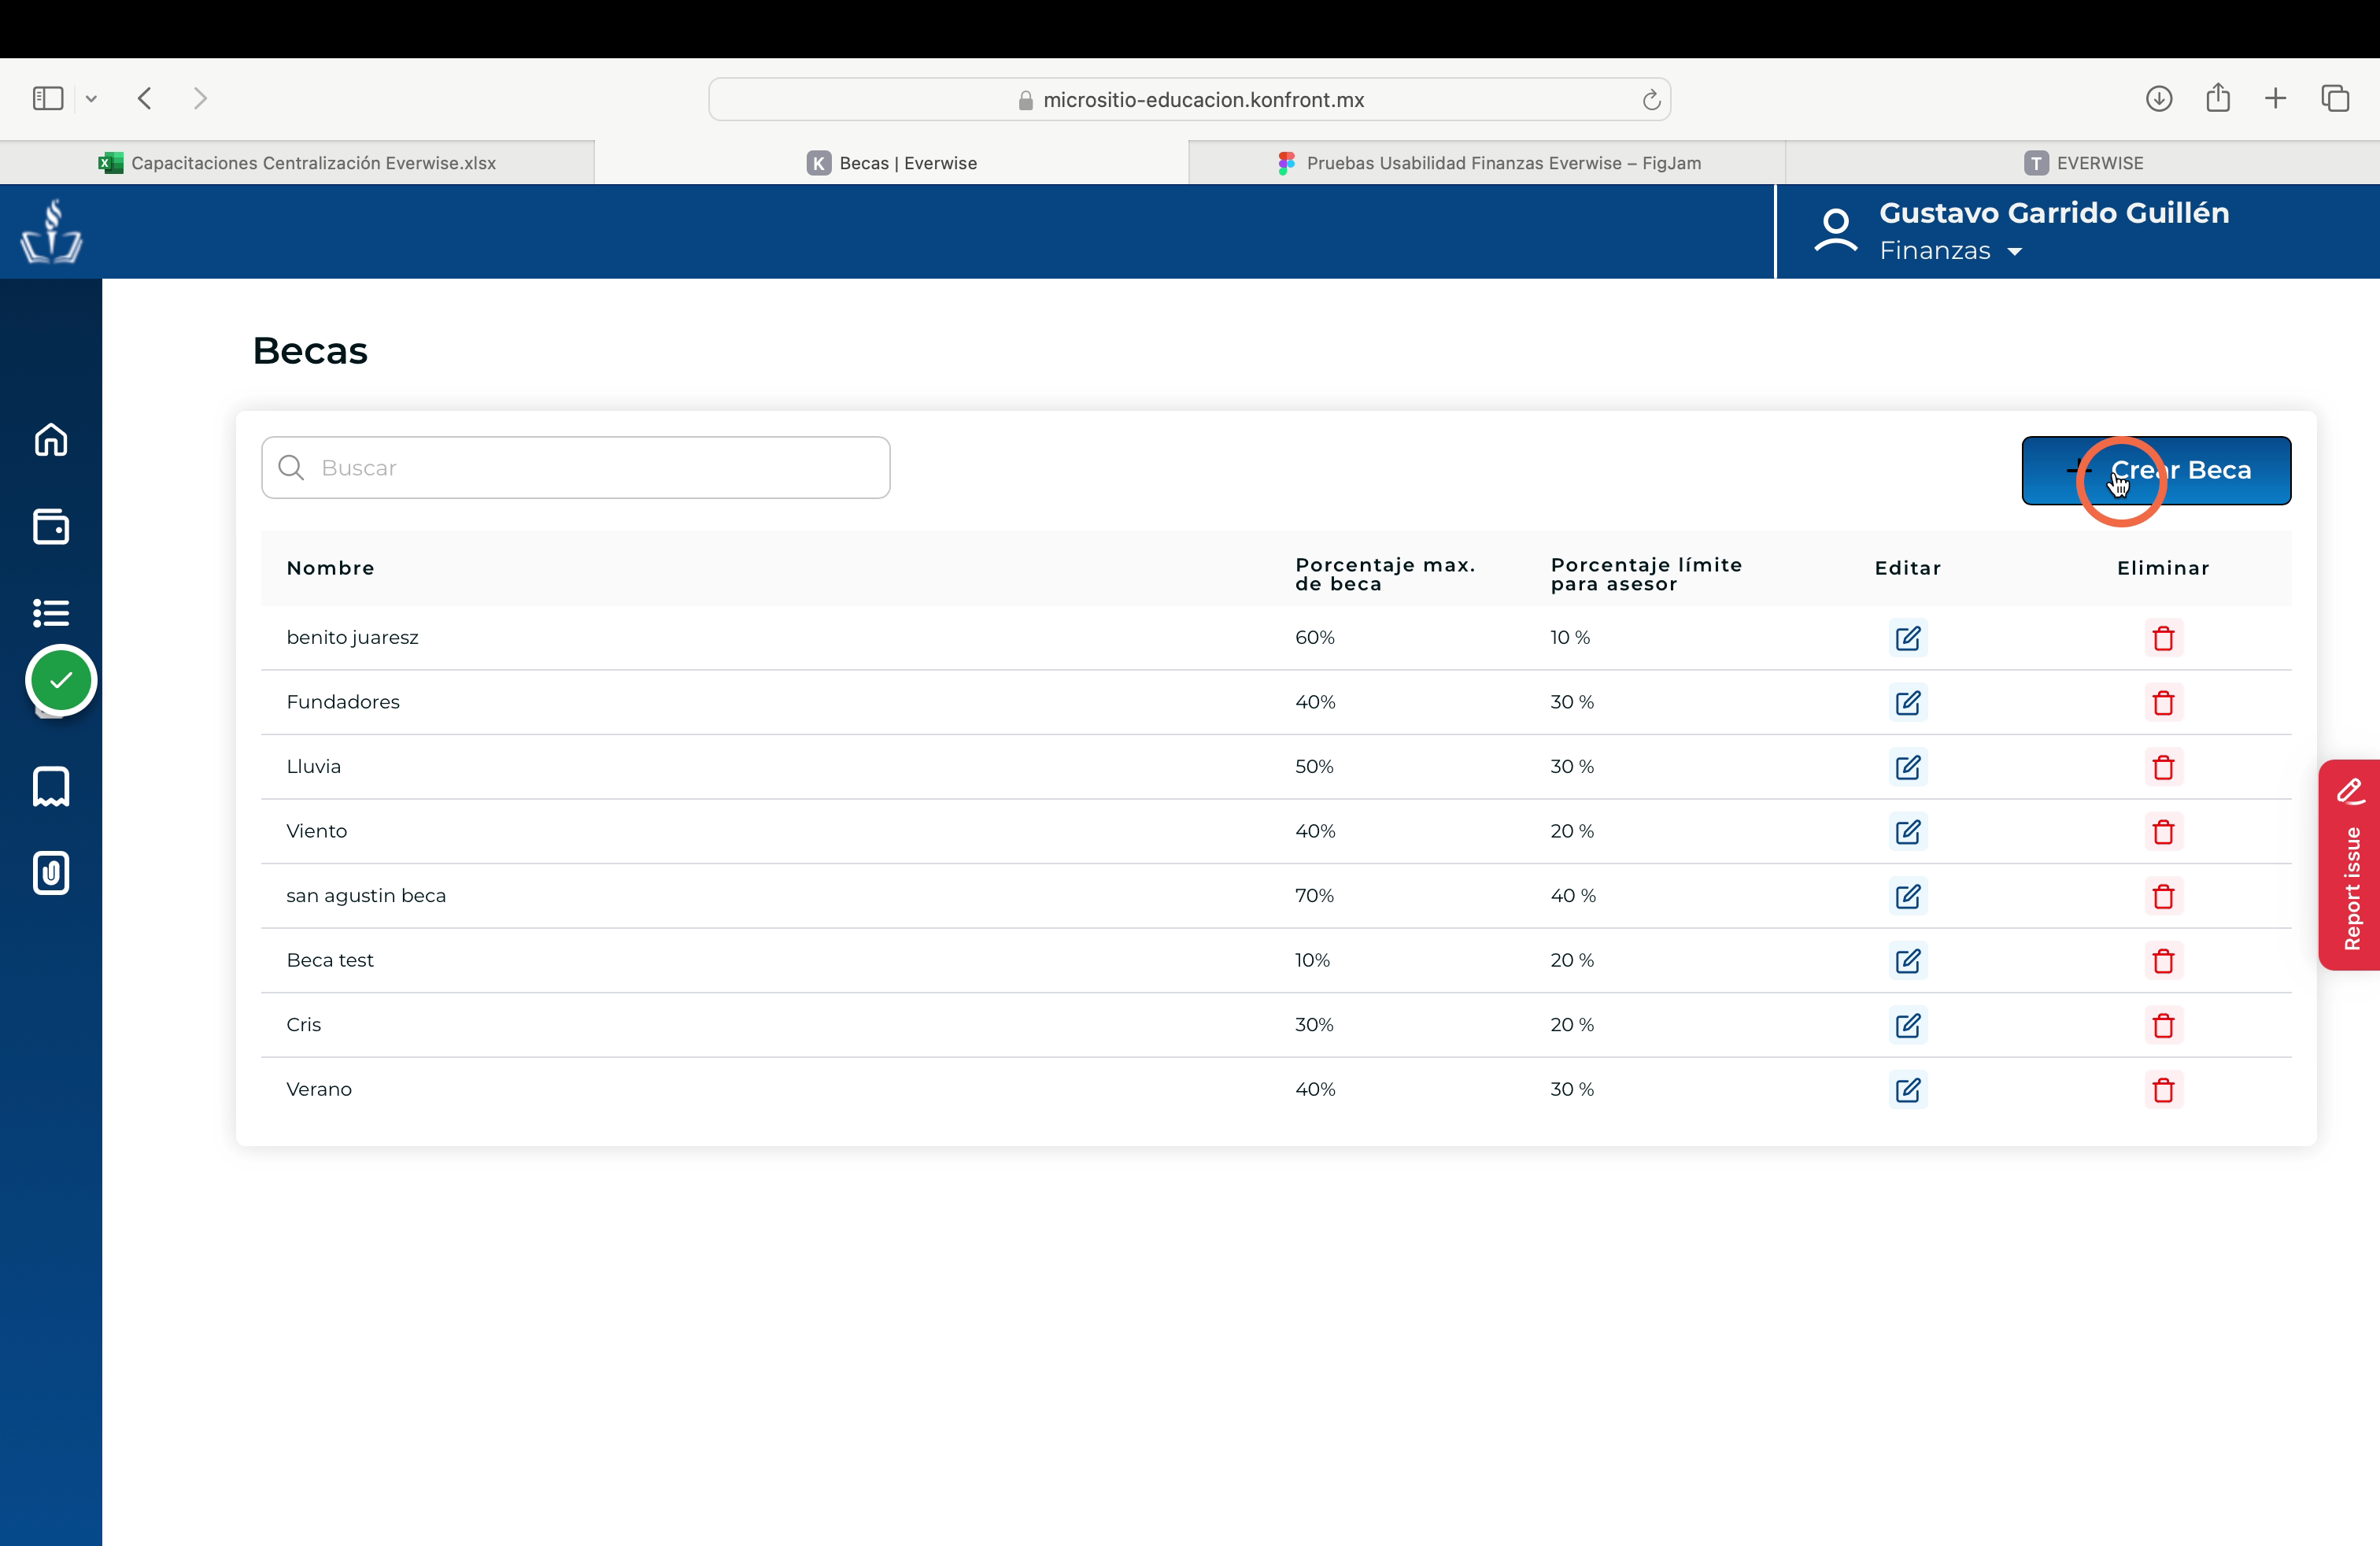This screenshot has height=1546, width=2380.
Task: Click the green checkmark sidebar icon
Action: (61, 680)
